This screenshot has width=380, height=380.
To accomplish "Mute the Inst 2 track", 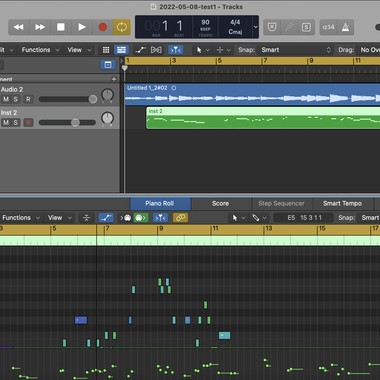I will pyautogui.click(x=6, y=123).
